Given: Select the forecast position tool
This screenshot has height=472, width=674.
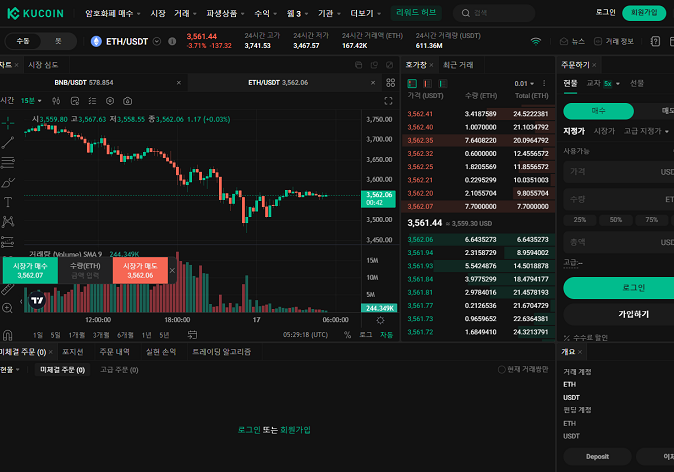Looking at the screenshot, I should click(8, 242).
